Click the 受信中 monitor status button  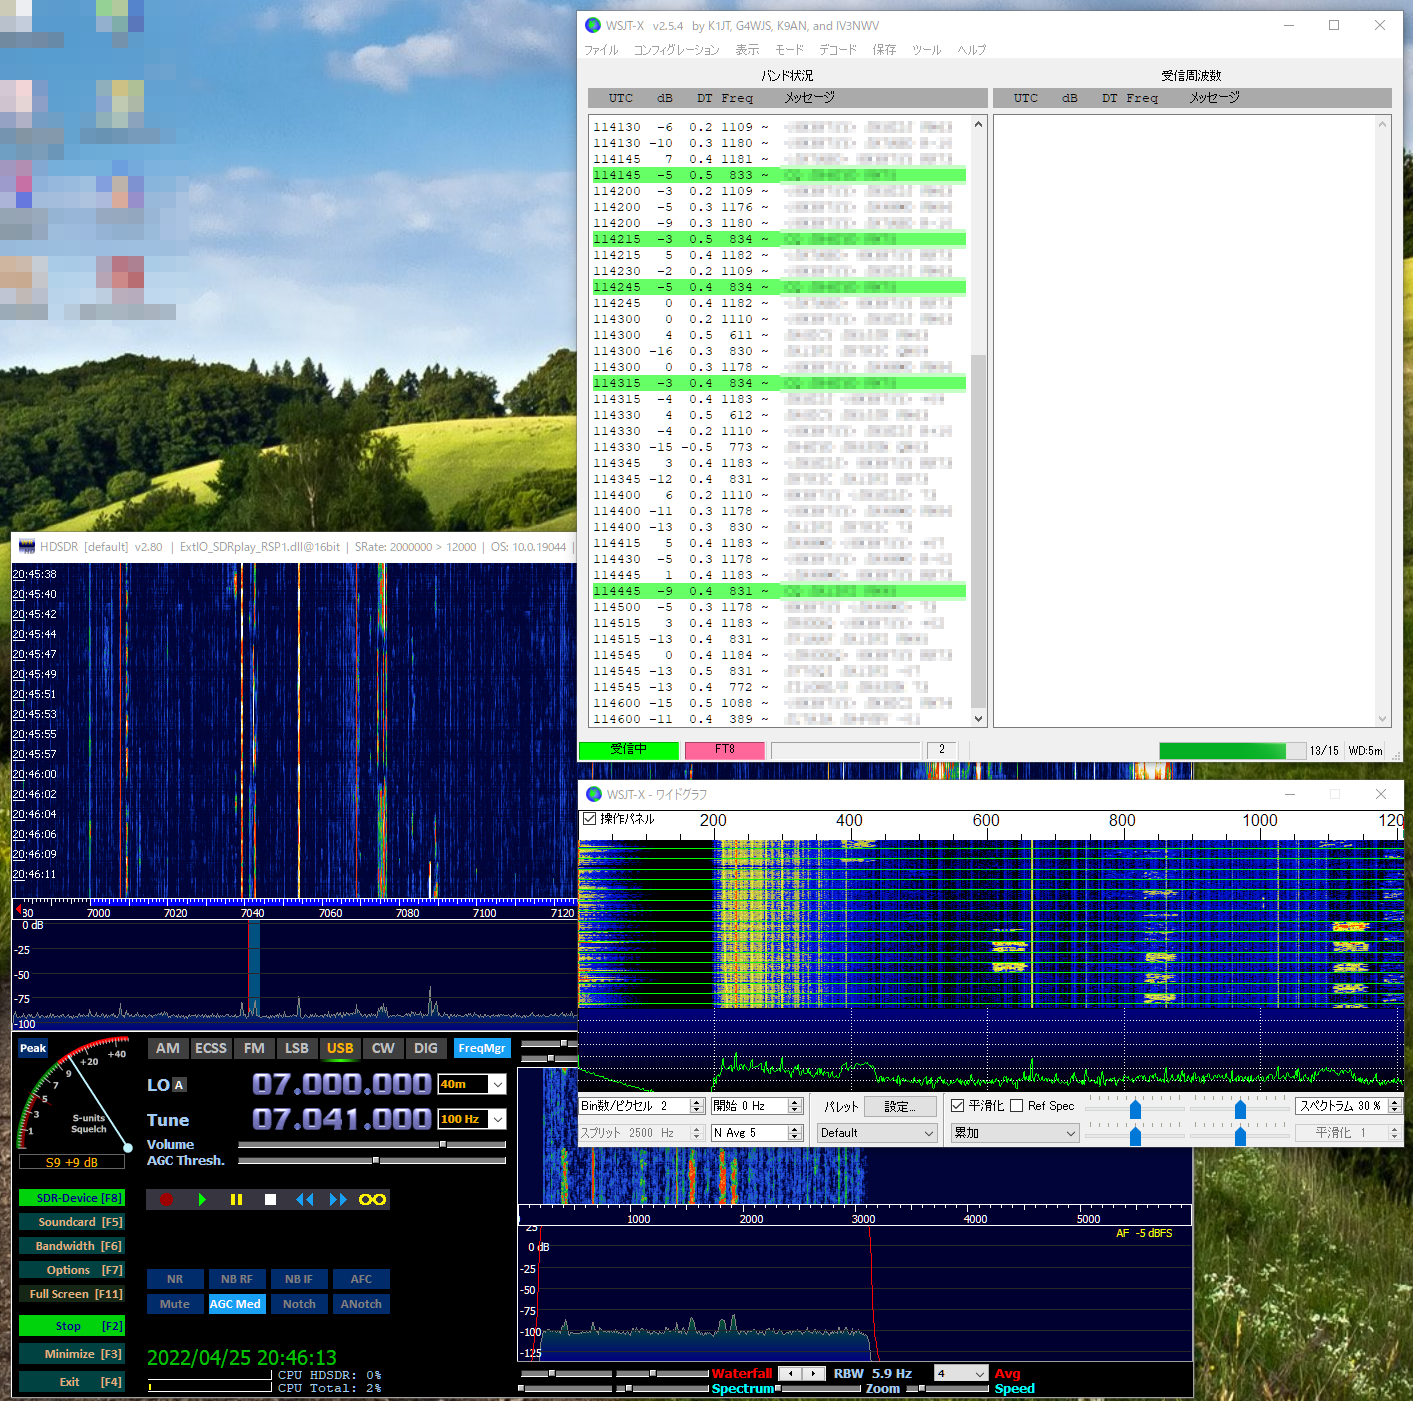coord(629,750)
